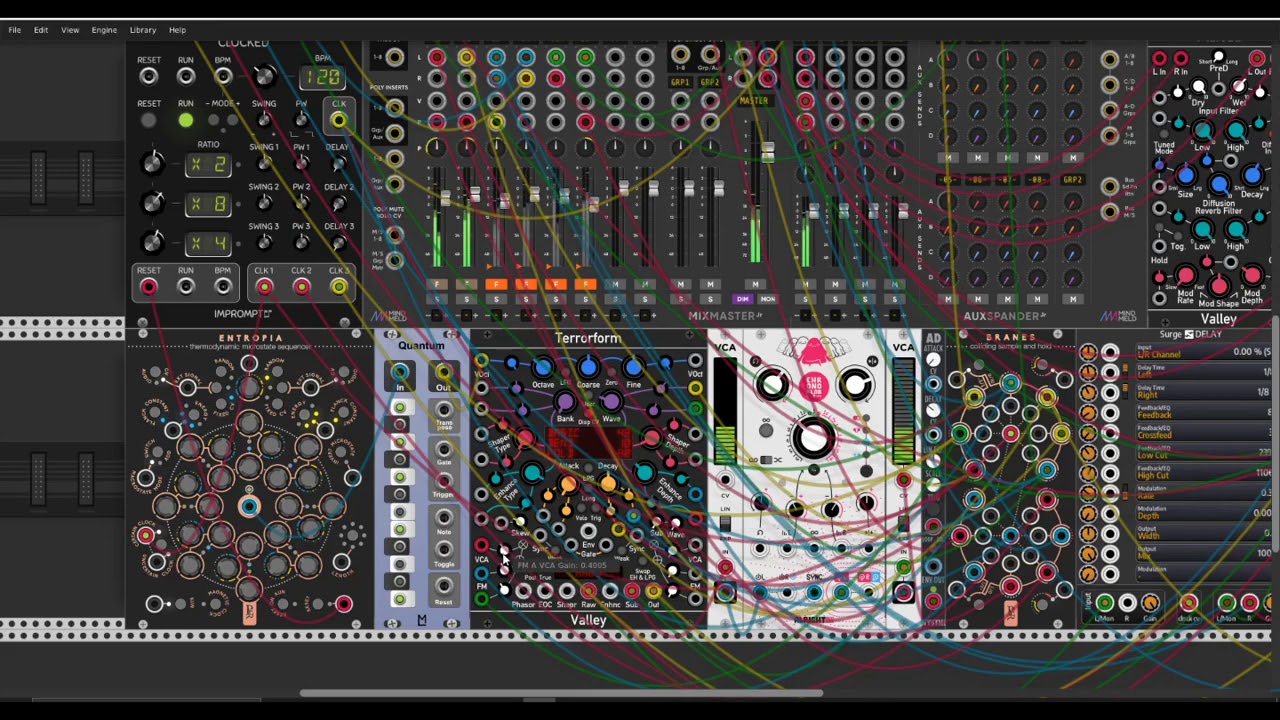
Task: Toggle the topmost note key on Quantum
Action: (399, 408)
